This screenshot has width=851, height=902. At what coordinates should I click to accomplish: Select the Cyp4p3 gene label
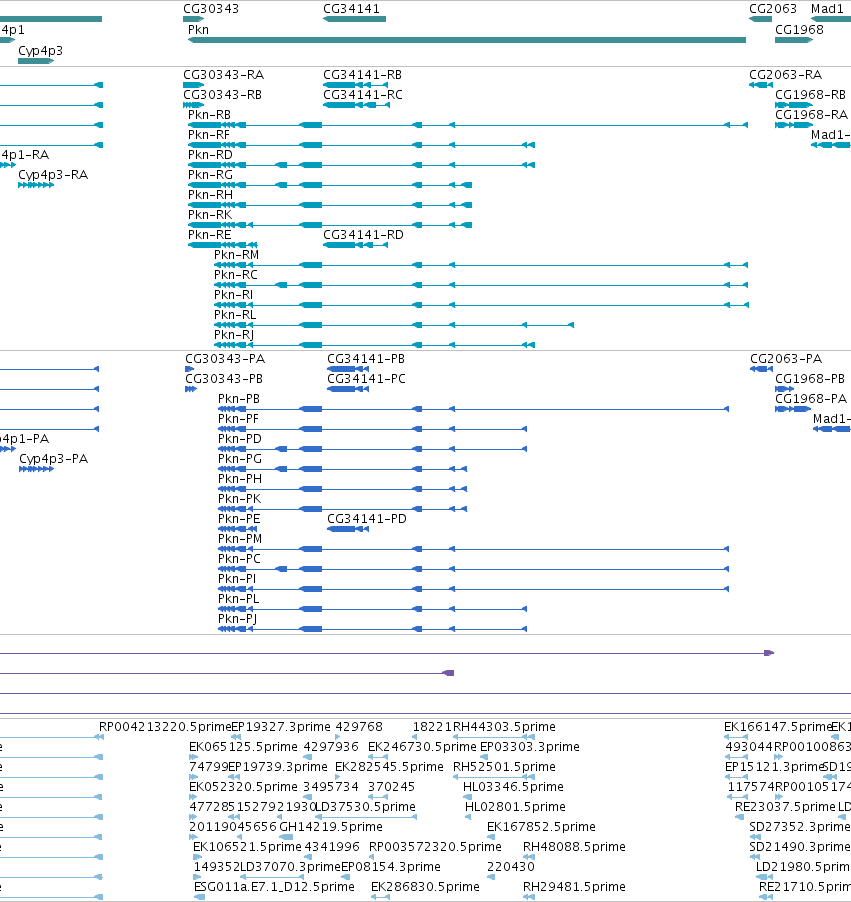coord(40,51)
